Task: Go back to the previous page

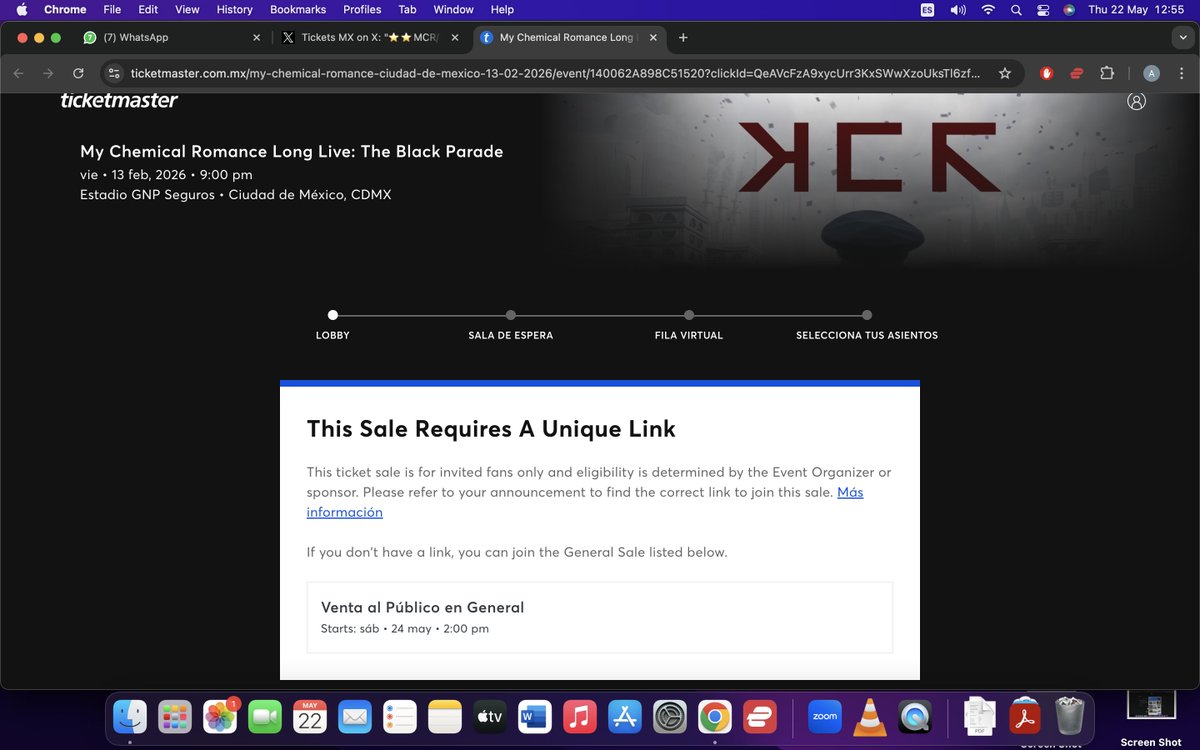Action: [19, 73]
